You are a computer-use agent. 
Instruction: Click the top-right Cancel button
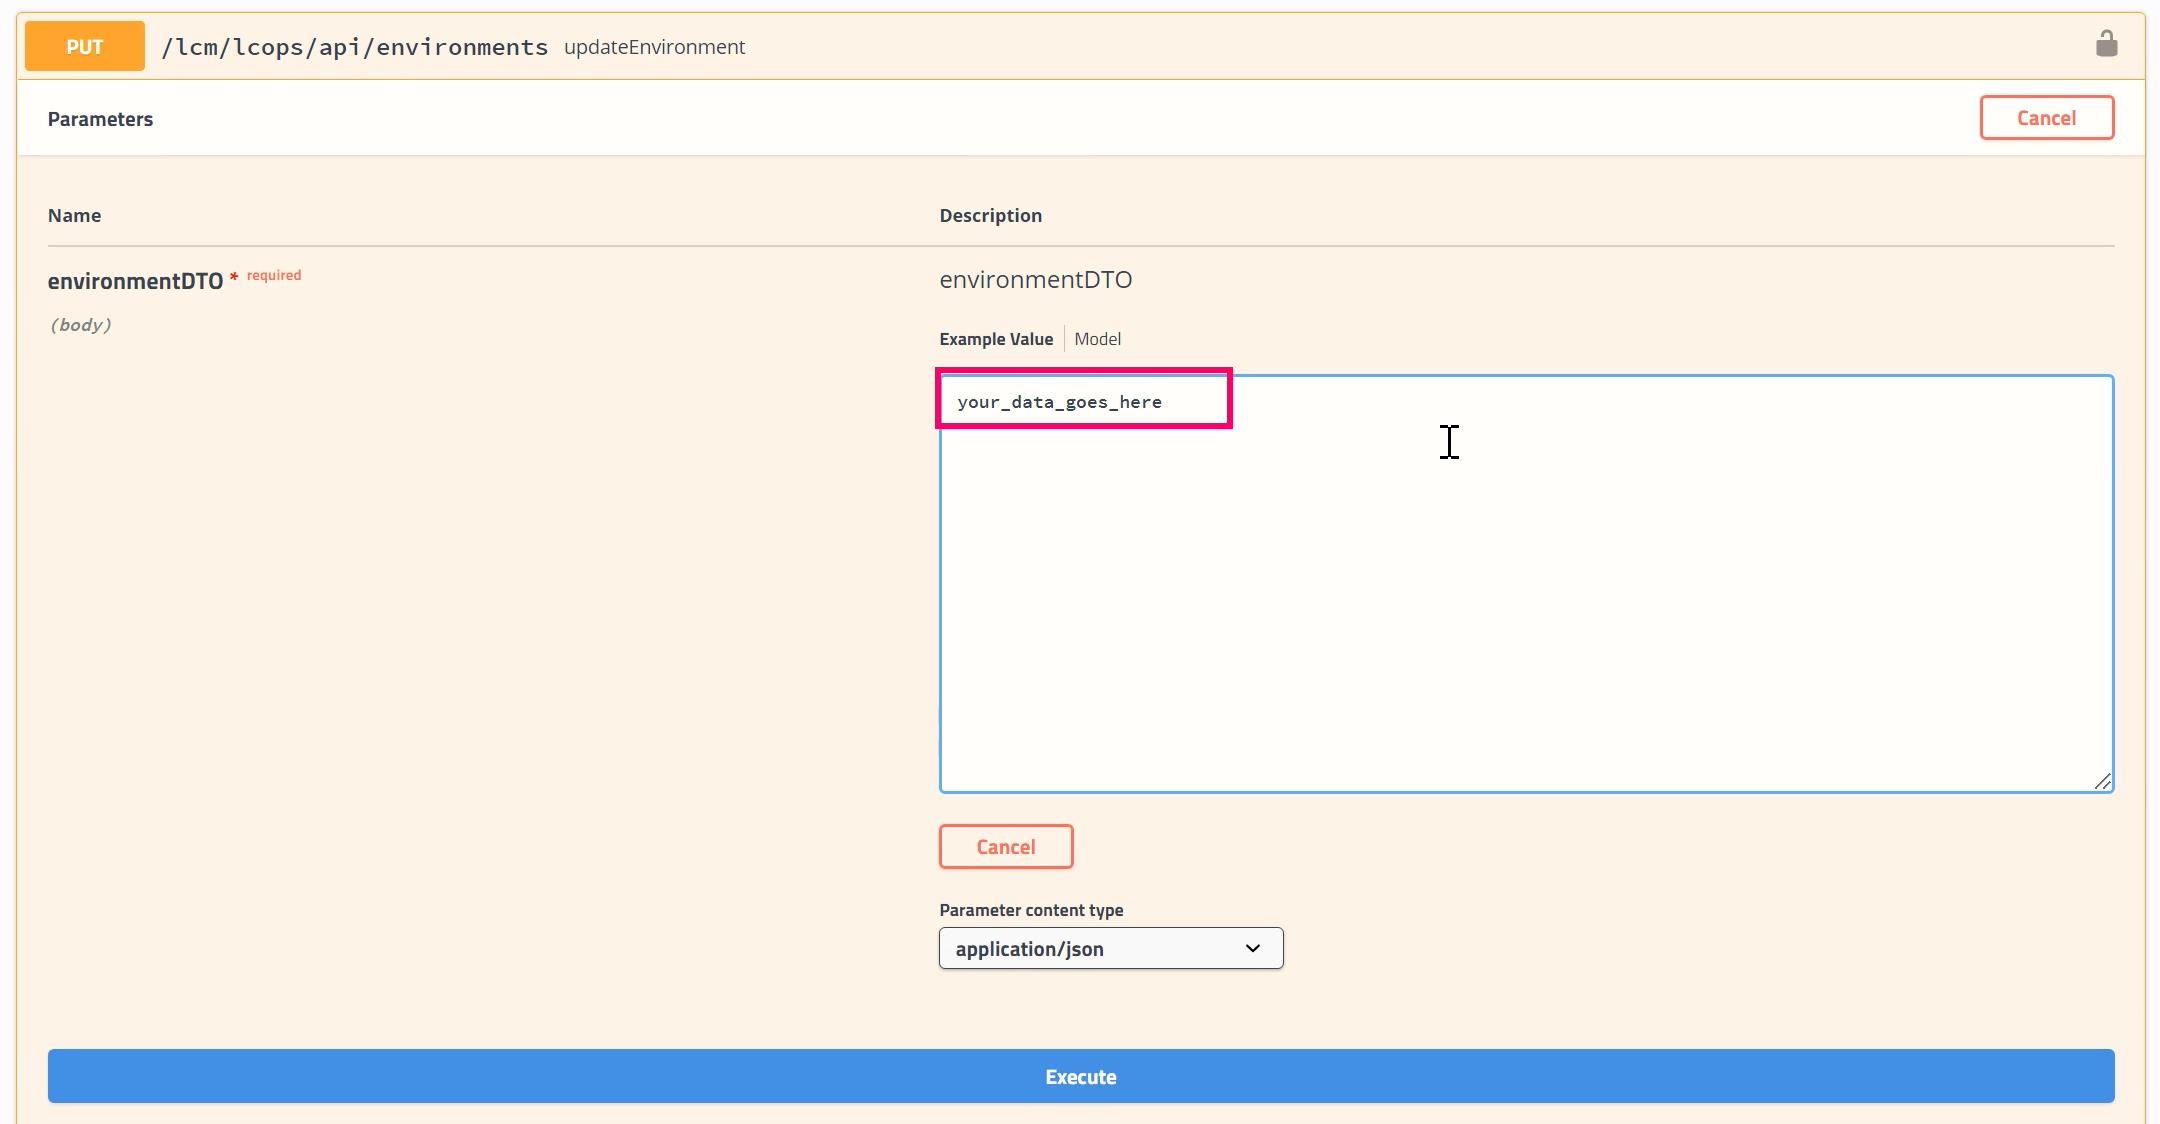pos(2046,118)
